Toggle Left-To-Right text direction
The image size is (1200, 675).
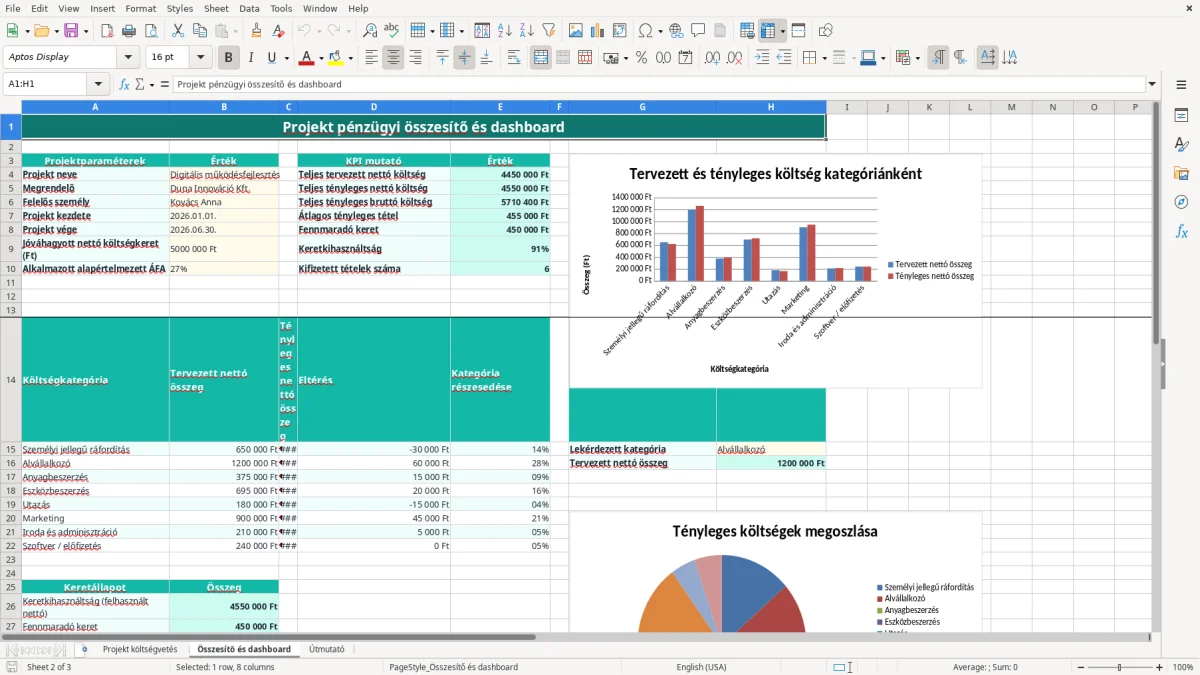pyautogui.click(x=938, y=58)
